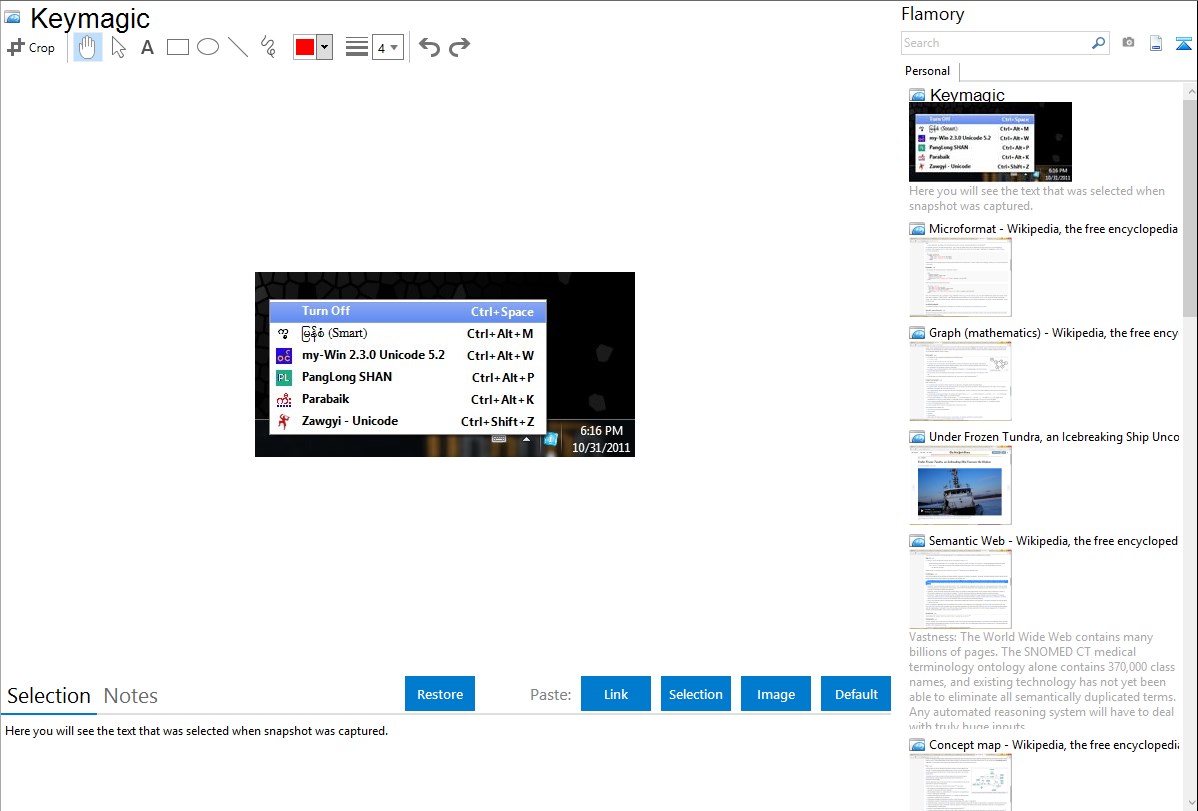This screenshot has height=811, width=1198.
Task: Click Turn Off in the screenshot menu
Action: (408, 311)
